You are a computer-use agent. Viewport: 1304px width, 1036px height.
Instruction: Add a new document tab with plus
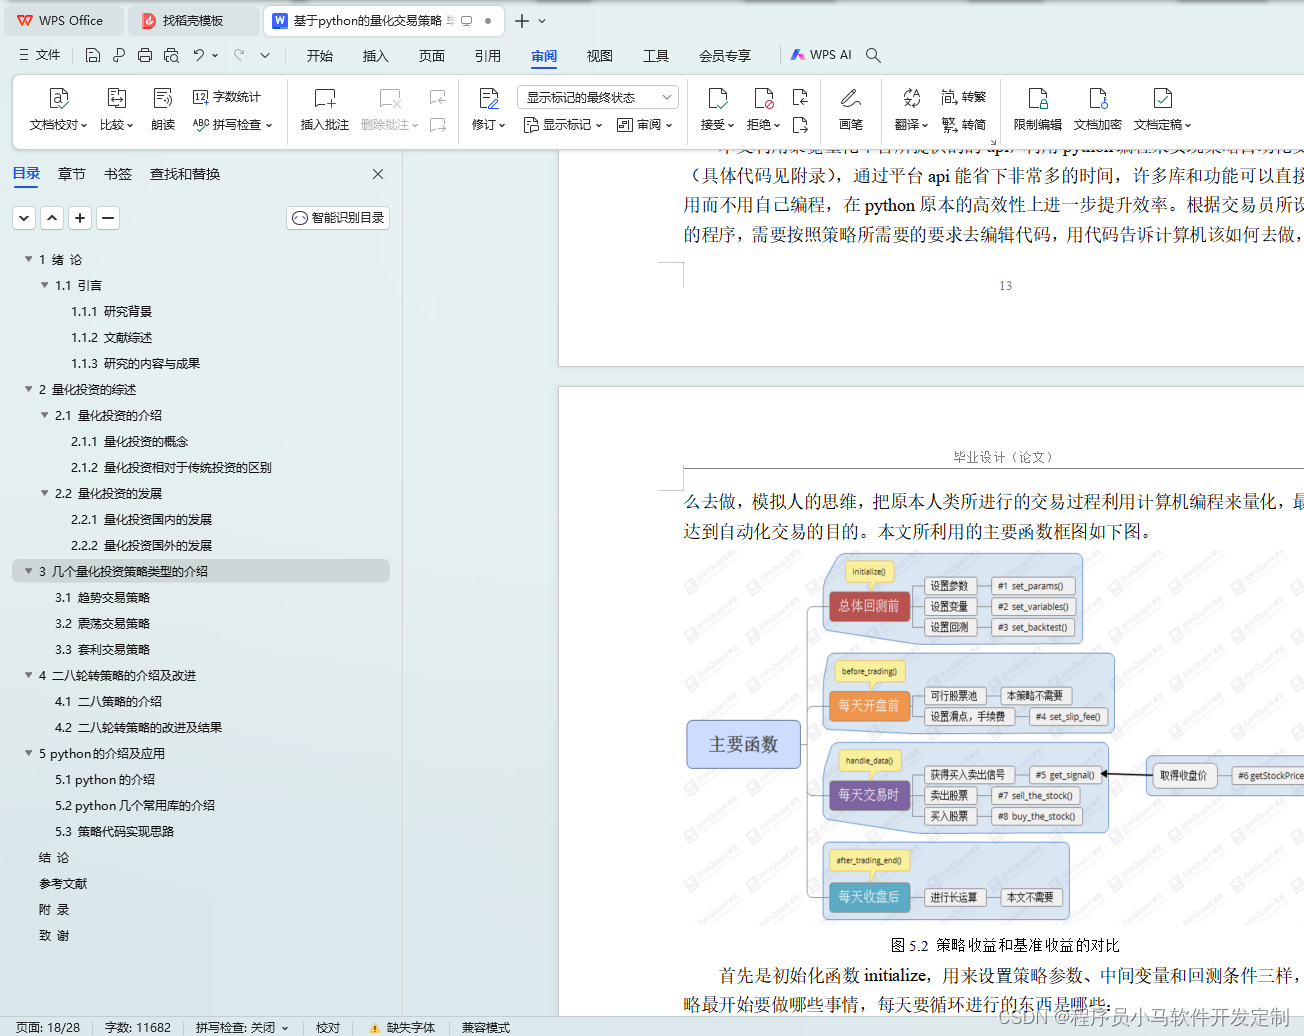coord(522,21)
